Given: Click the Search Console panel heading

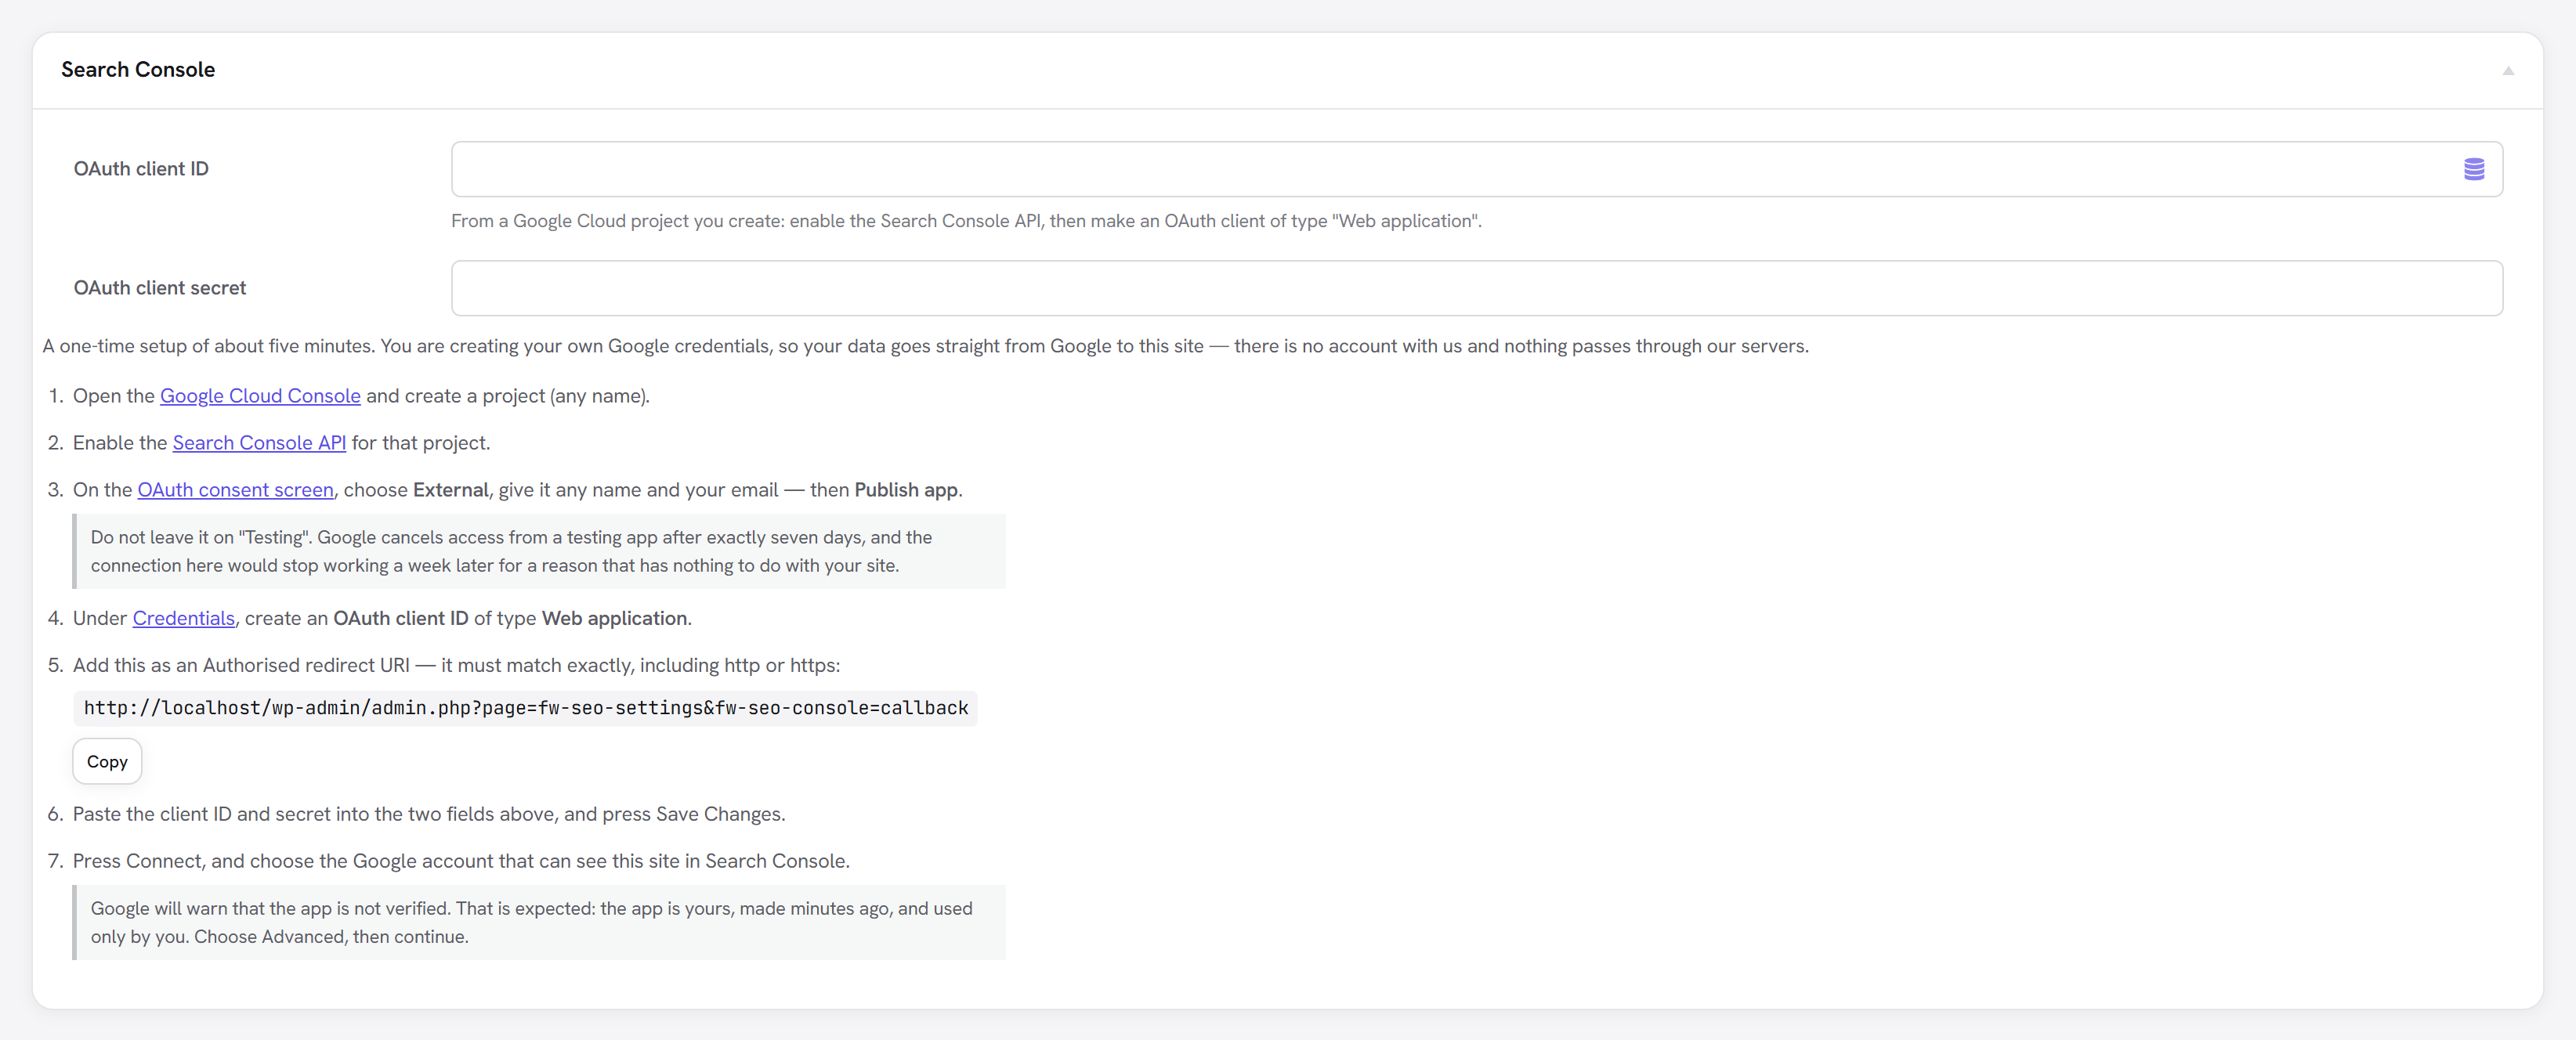Looking at the screenshot, I should pos(138,70).
